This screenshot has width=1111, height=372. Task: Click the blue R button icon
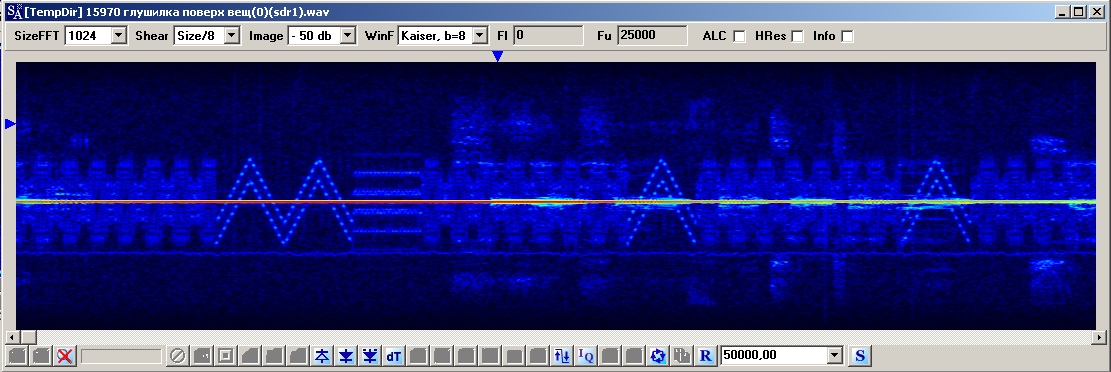point(705,356)
